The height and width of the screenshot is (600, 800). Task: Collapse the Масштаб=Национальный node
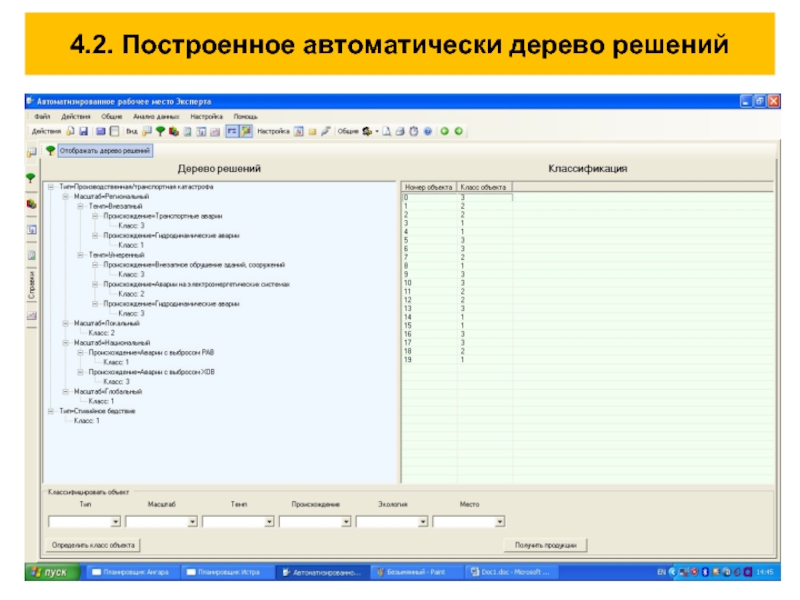click(x=65, y=342)
